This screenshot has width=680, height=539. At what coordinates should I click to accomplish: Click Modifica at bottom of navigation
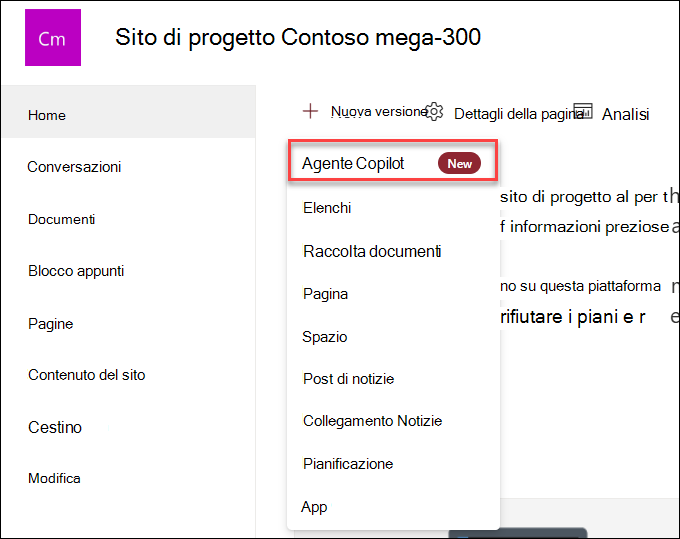tap(54, 478)
